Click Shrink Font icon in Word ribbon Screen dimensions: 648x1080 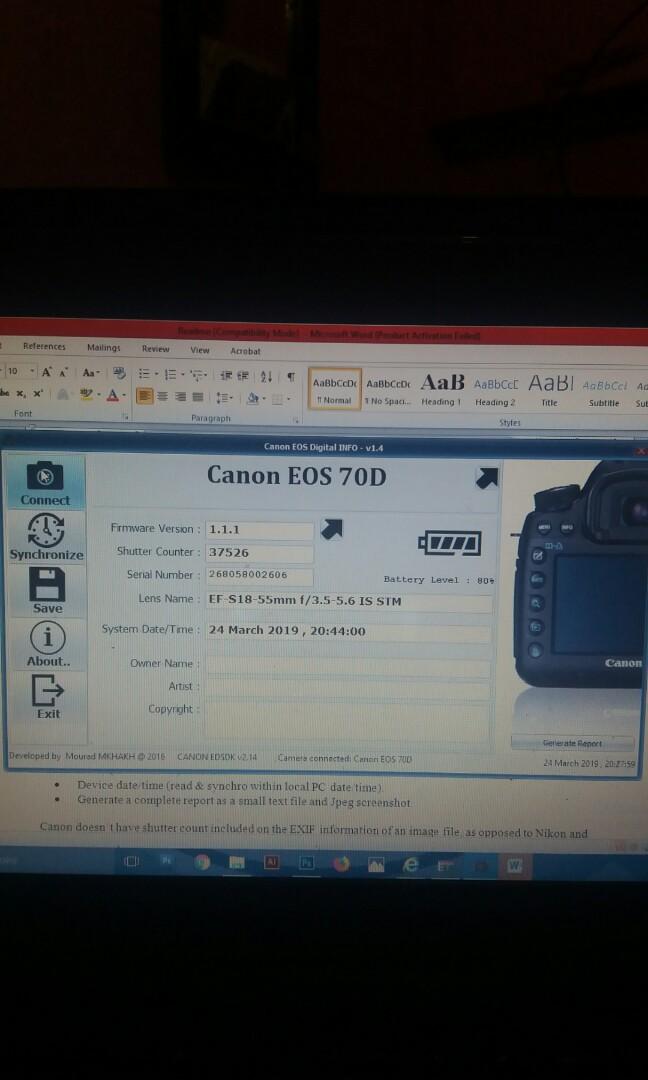coord(63,373)
